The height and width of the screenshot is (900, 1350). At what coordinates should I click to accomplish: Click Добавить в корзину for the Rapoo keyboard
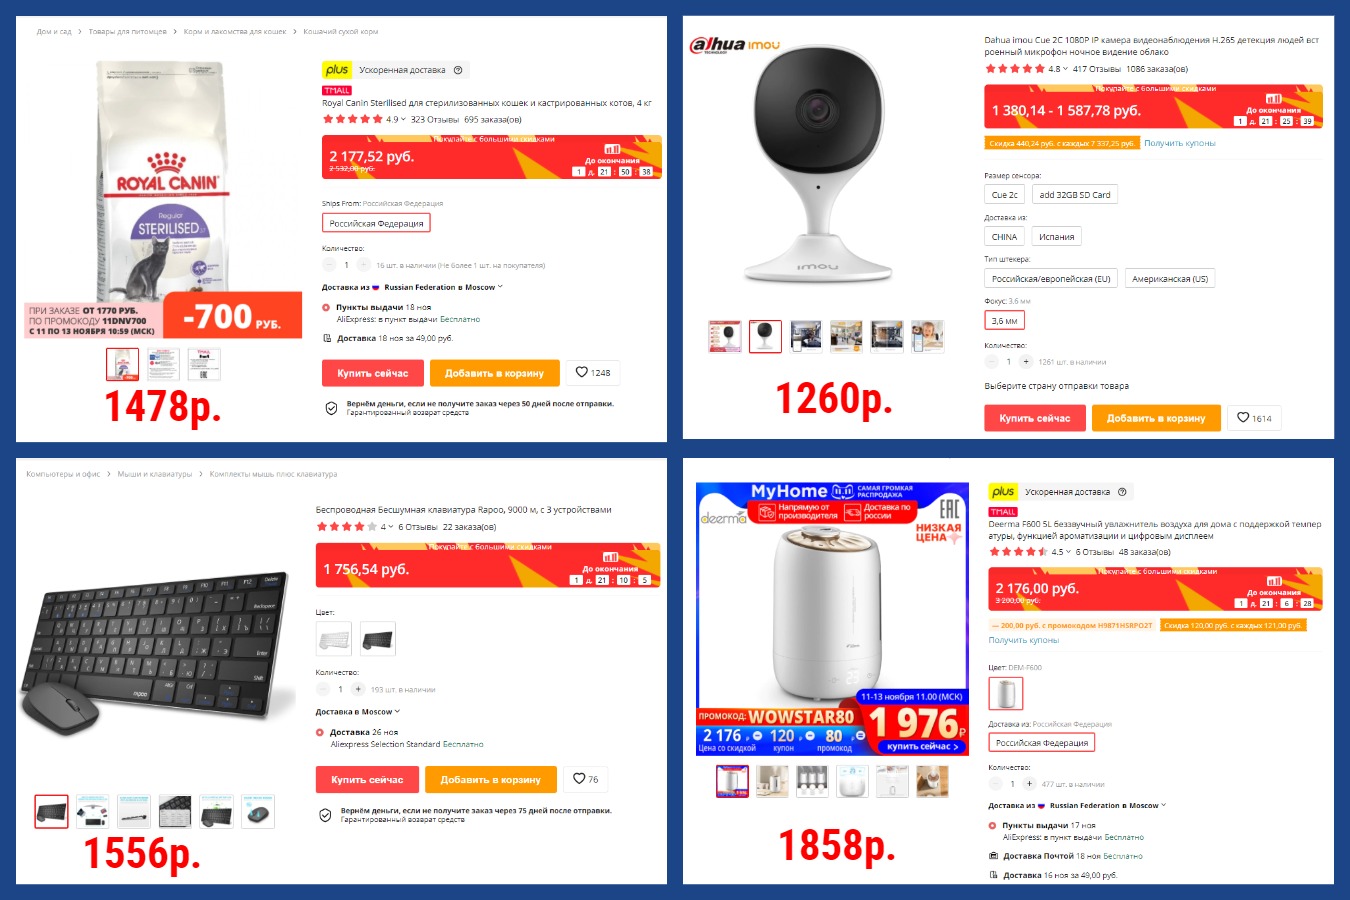pos(490,779)
